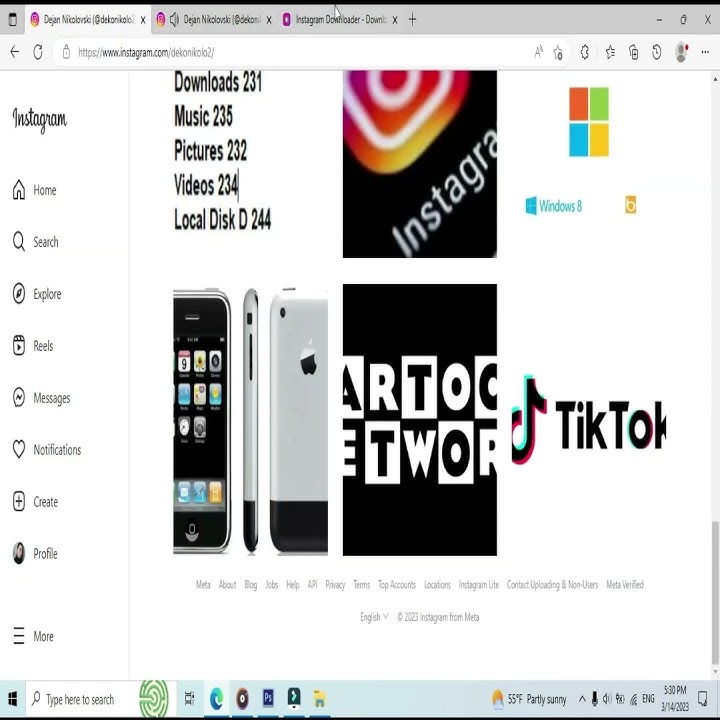Open Photoshop from the taskbar
720x720 pixels.
click(x=268, y=698)
